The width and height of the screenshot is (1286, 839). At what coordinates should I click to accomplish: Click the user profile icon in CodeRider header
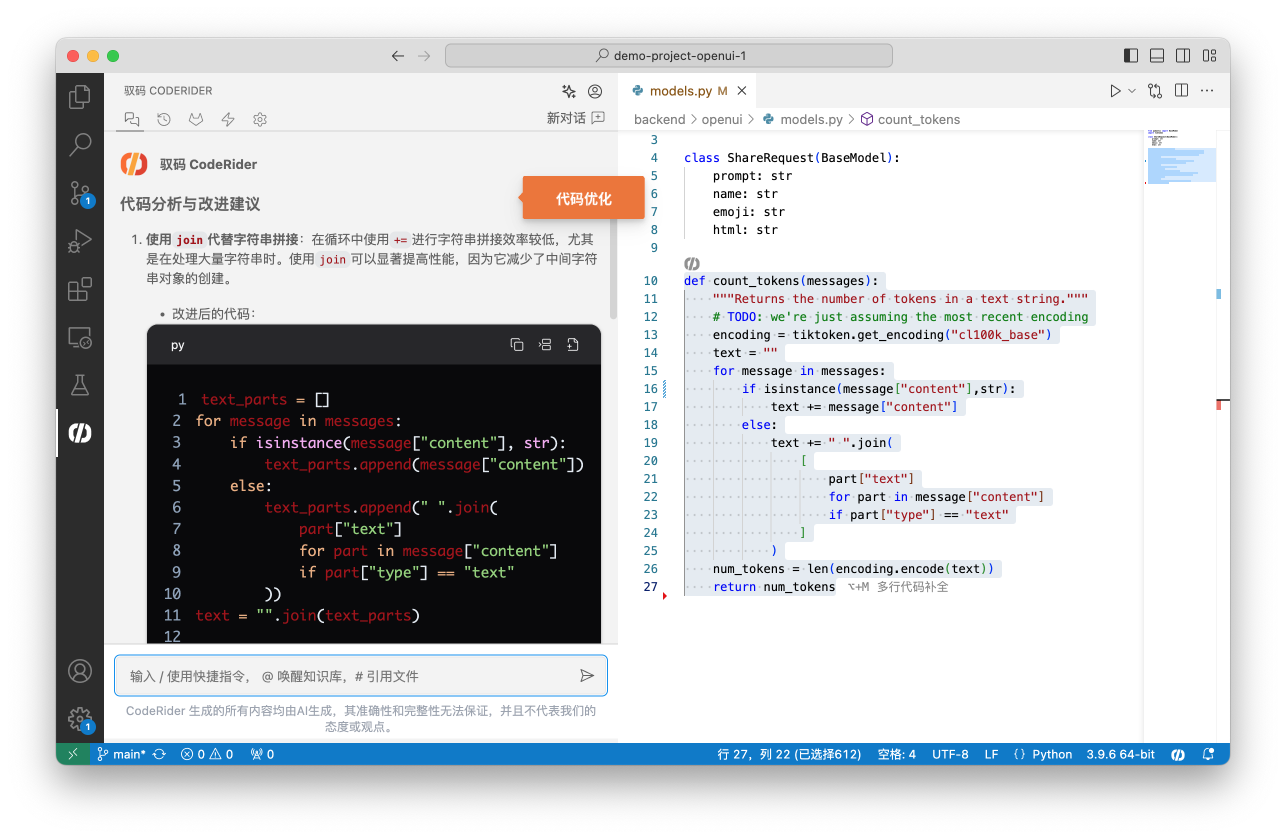coord(596,91)
